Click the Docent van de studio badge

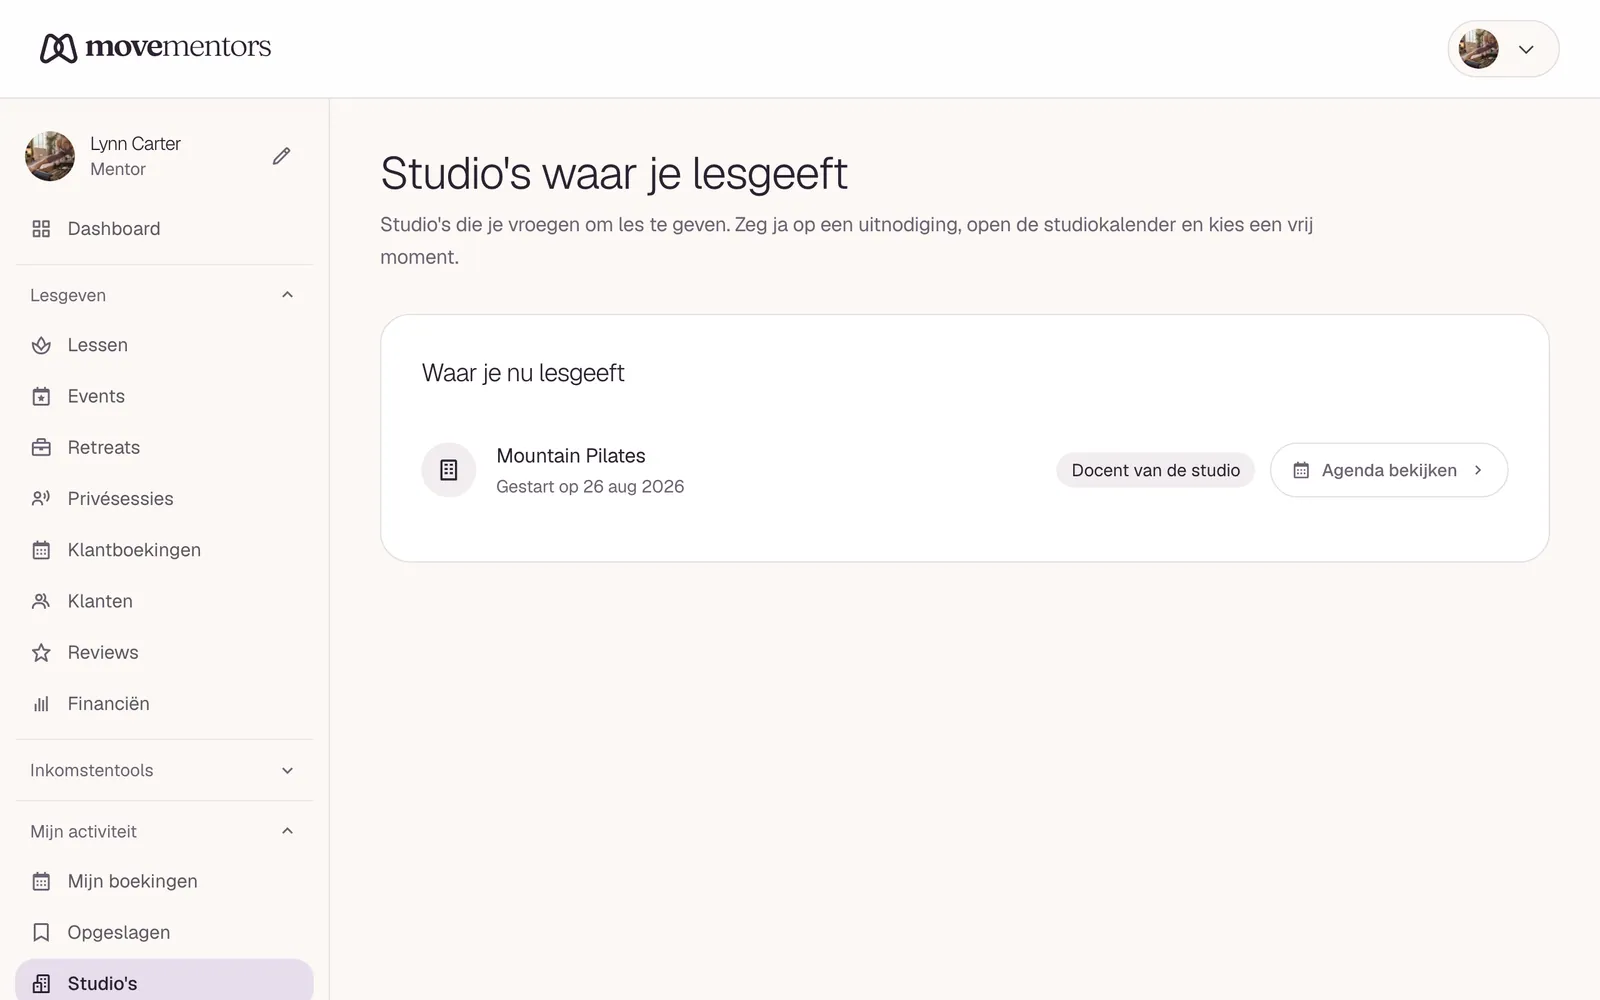click(1155, 470)
